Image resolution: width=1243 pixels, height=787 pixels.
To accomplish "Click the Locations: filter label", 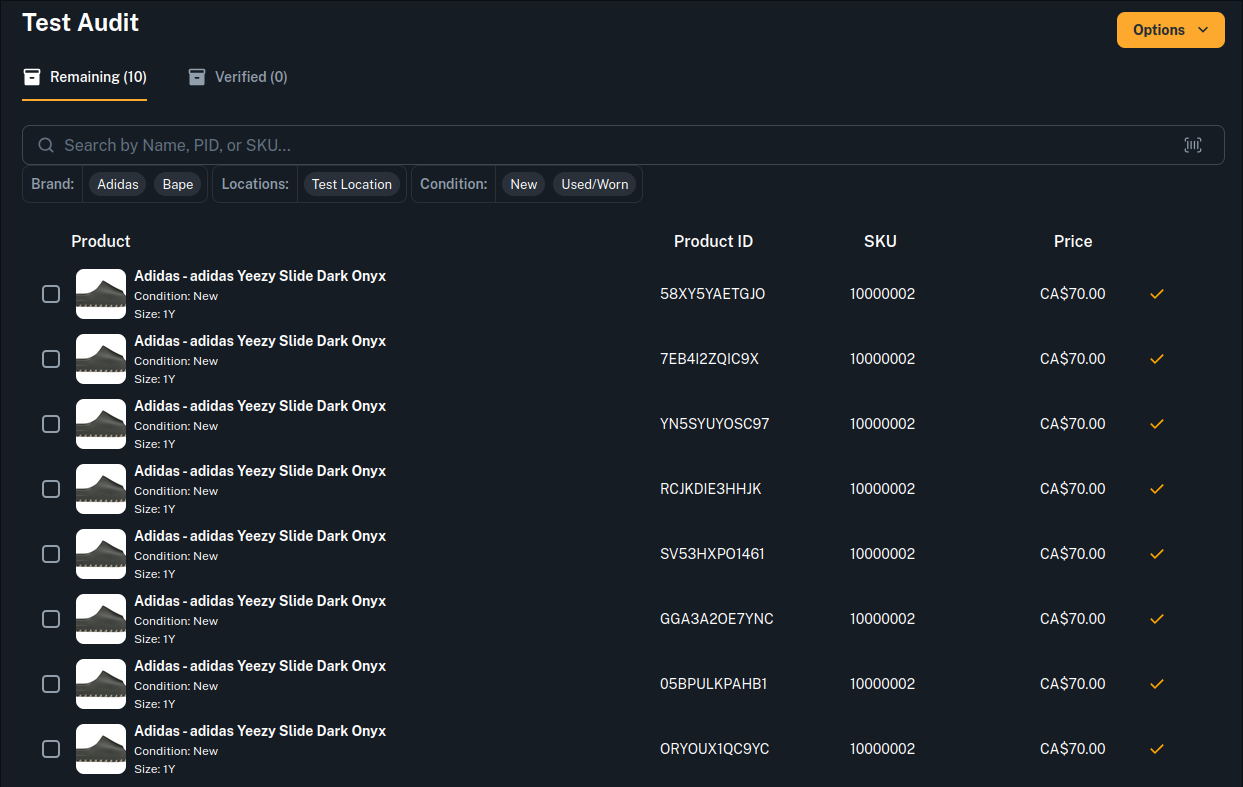I will (255, 184).
